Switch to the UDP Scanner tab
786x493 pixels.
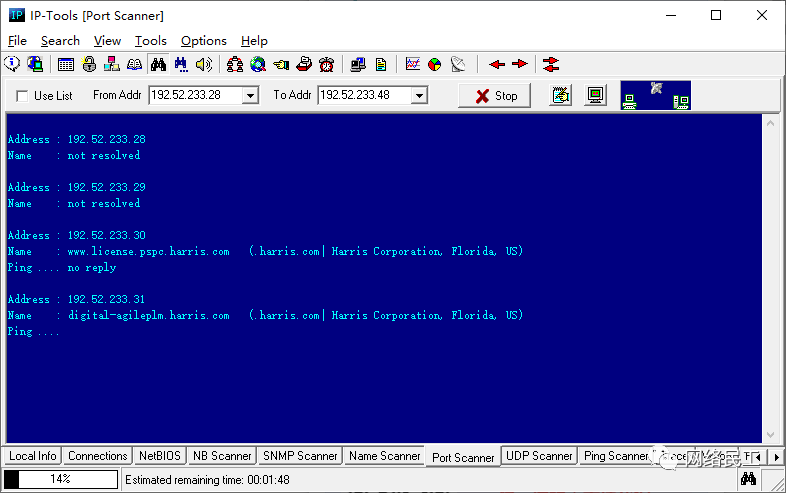pos(539,456)
